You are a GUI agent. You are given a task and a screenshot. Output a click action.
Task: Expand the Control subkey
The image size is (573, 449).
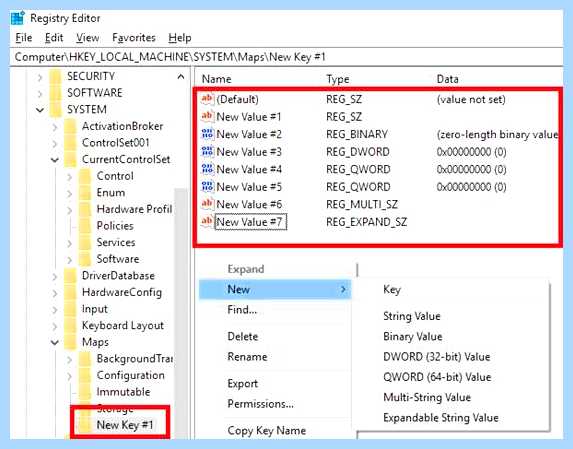click(69, 176)
